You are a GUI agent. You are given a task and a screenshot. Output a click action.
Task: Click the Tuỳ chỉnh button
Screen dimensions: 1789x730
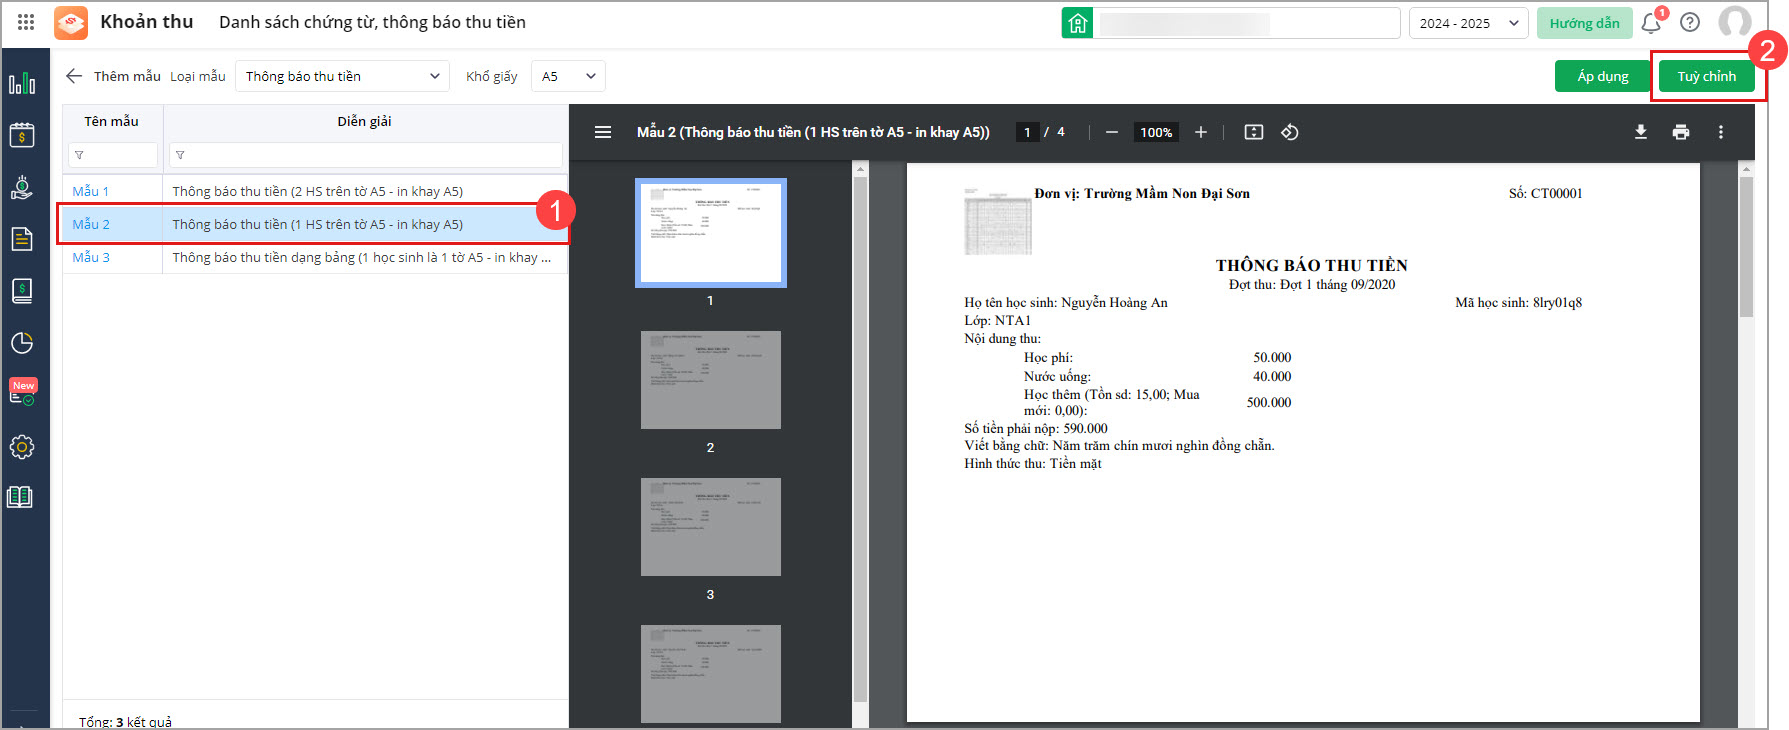pyautogui.click(x=1706, y=76)
